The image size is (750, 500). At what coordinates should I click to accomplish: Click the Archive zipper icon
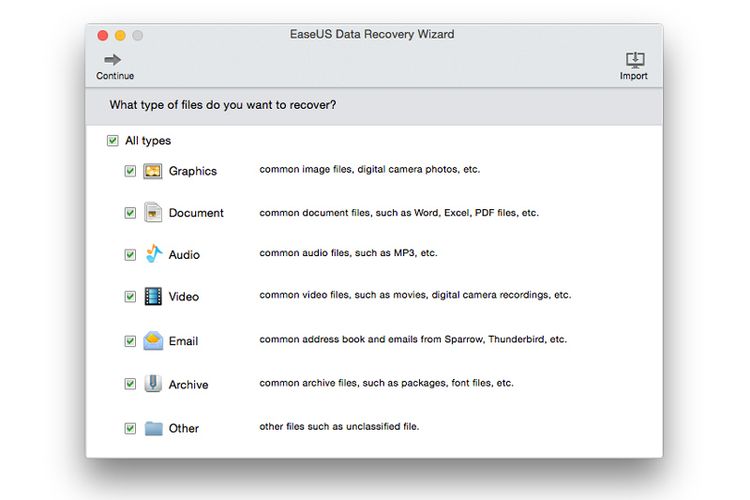point(153,384)
